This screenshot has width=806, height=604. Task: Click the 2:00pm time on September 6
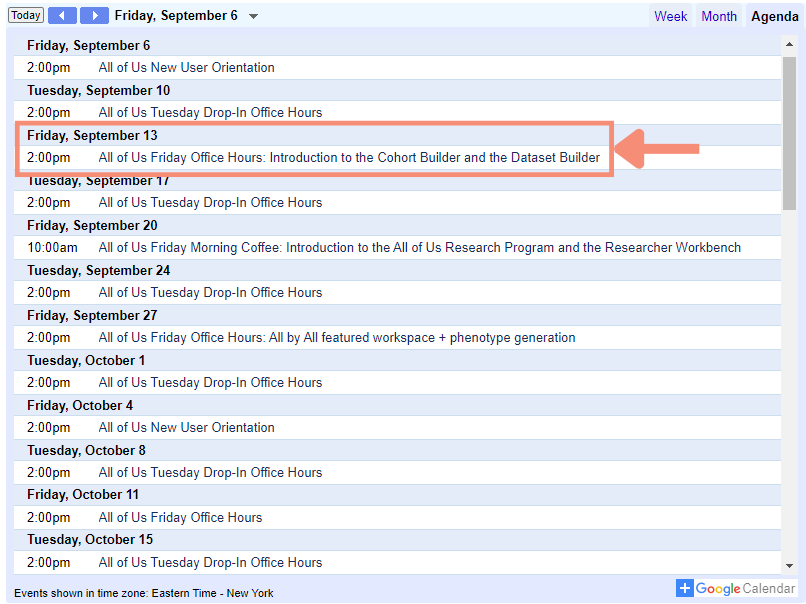click(x=48, y=67)
